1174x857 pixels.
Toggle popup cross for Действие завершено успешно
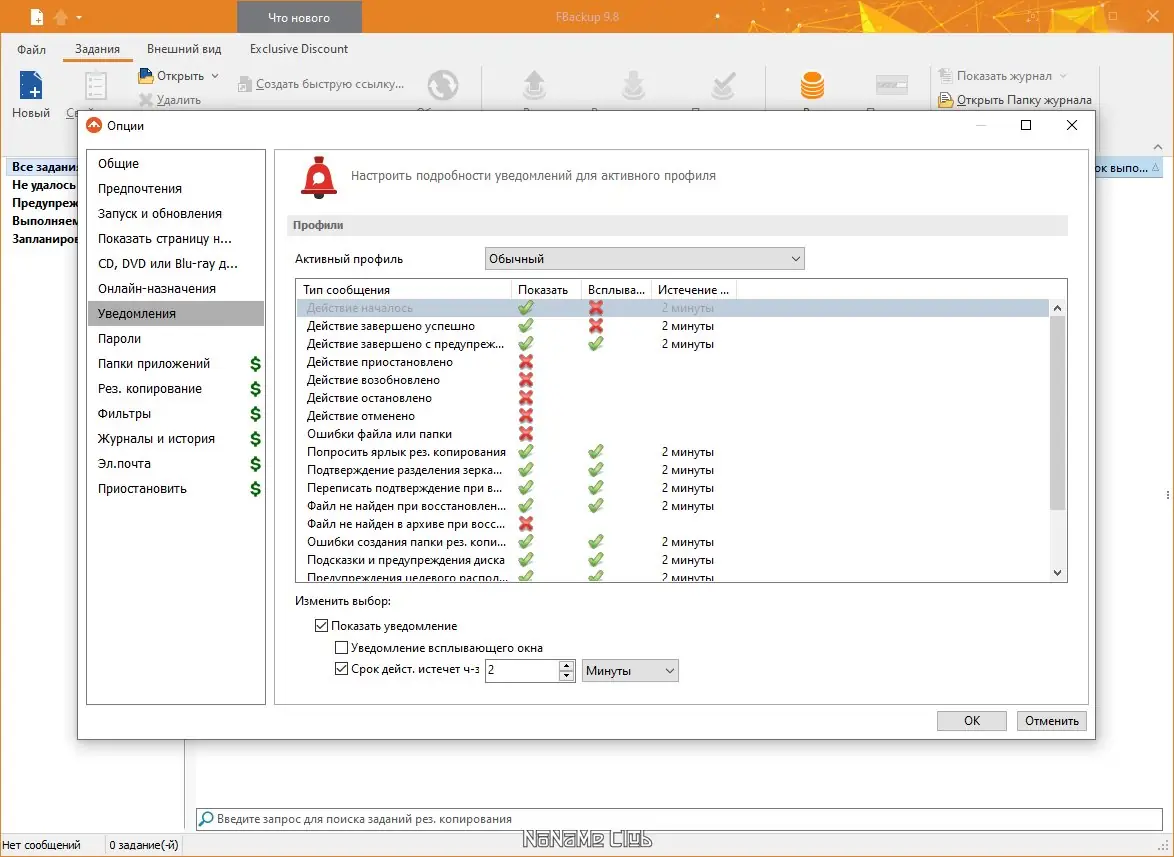coord(596,326)
